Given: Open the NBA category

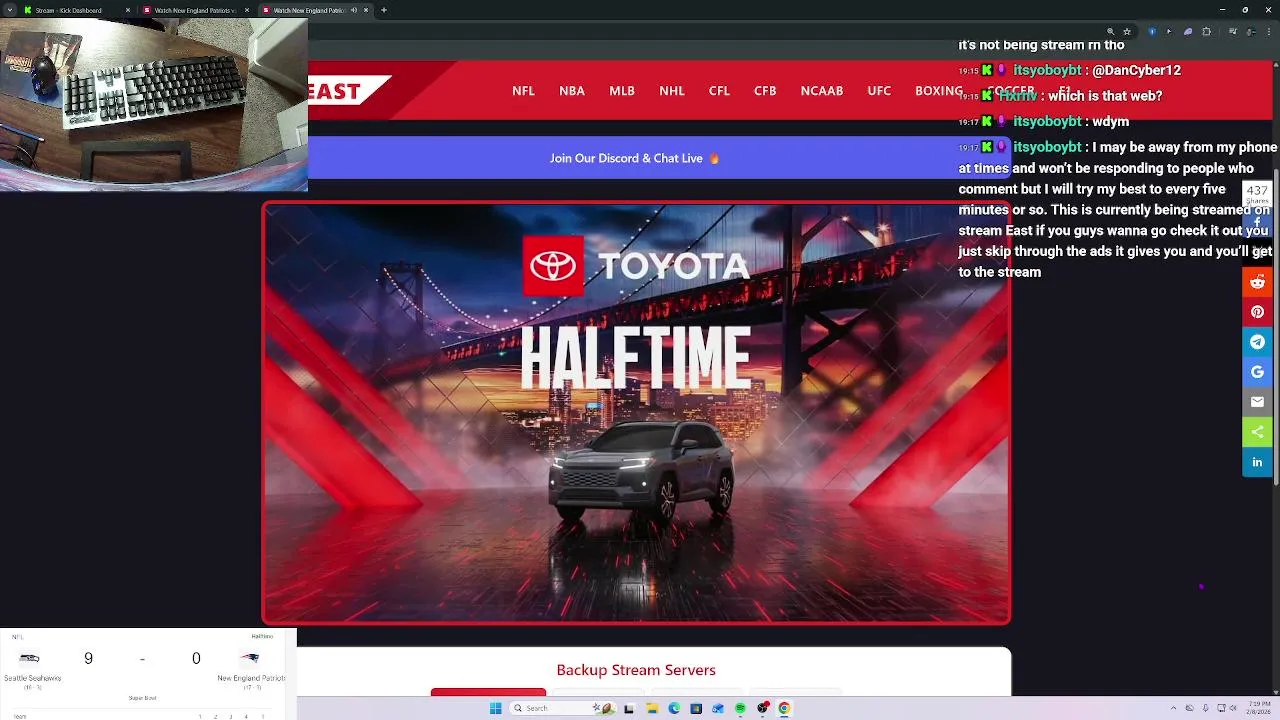Looking at the screenshot, I should 572,91.
